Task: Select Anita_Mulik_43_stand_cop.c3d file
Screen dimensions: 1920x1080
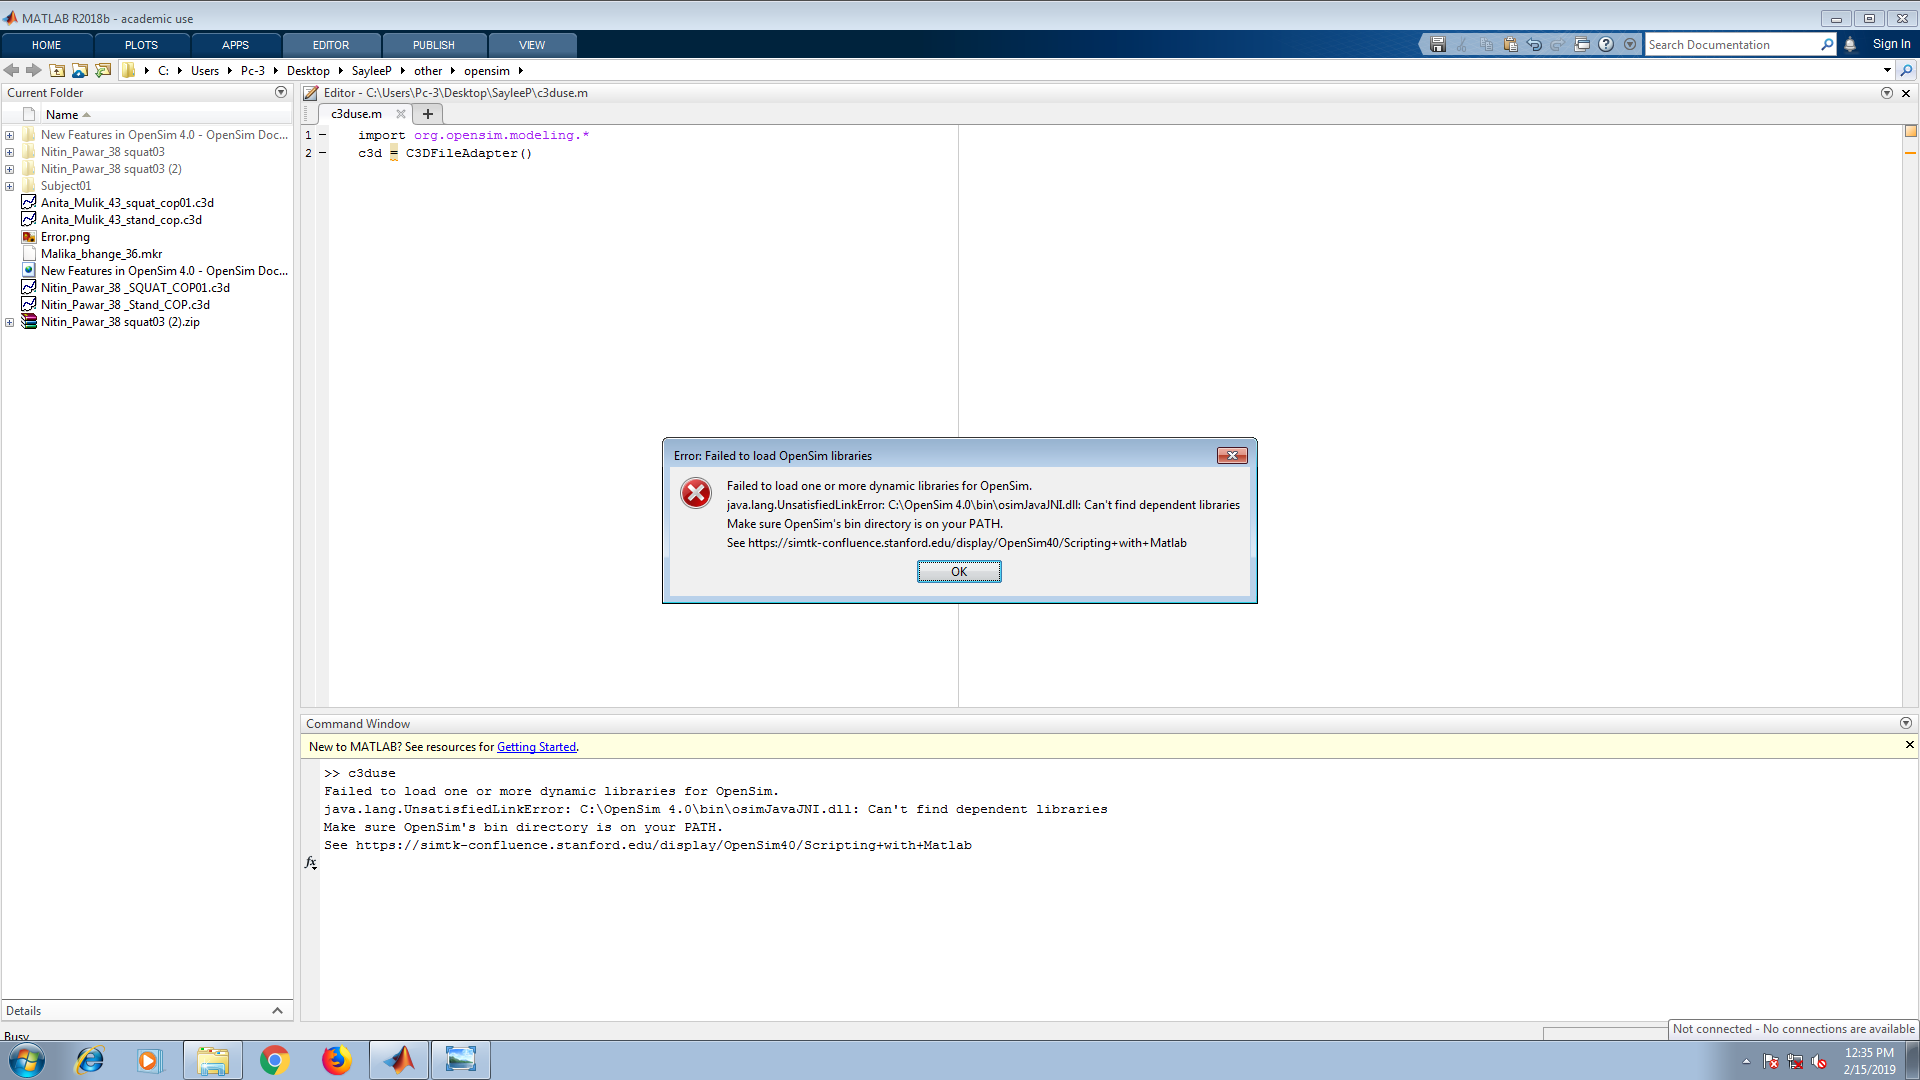Action: pos(121,220)
